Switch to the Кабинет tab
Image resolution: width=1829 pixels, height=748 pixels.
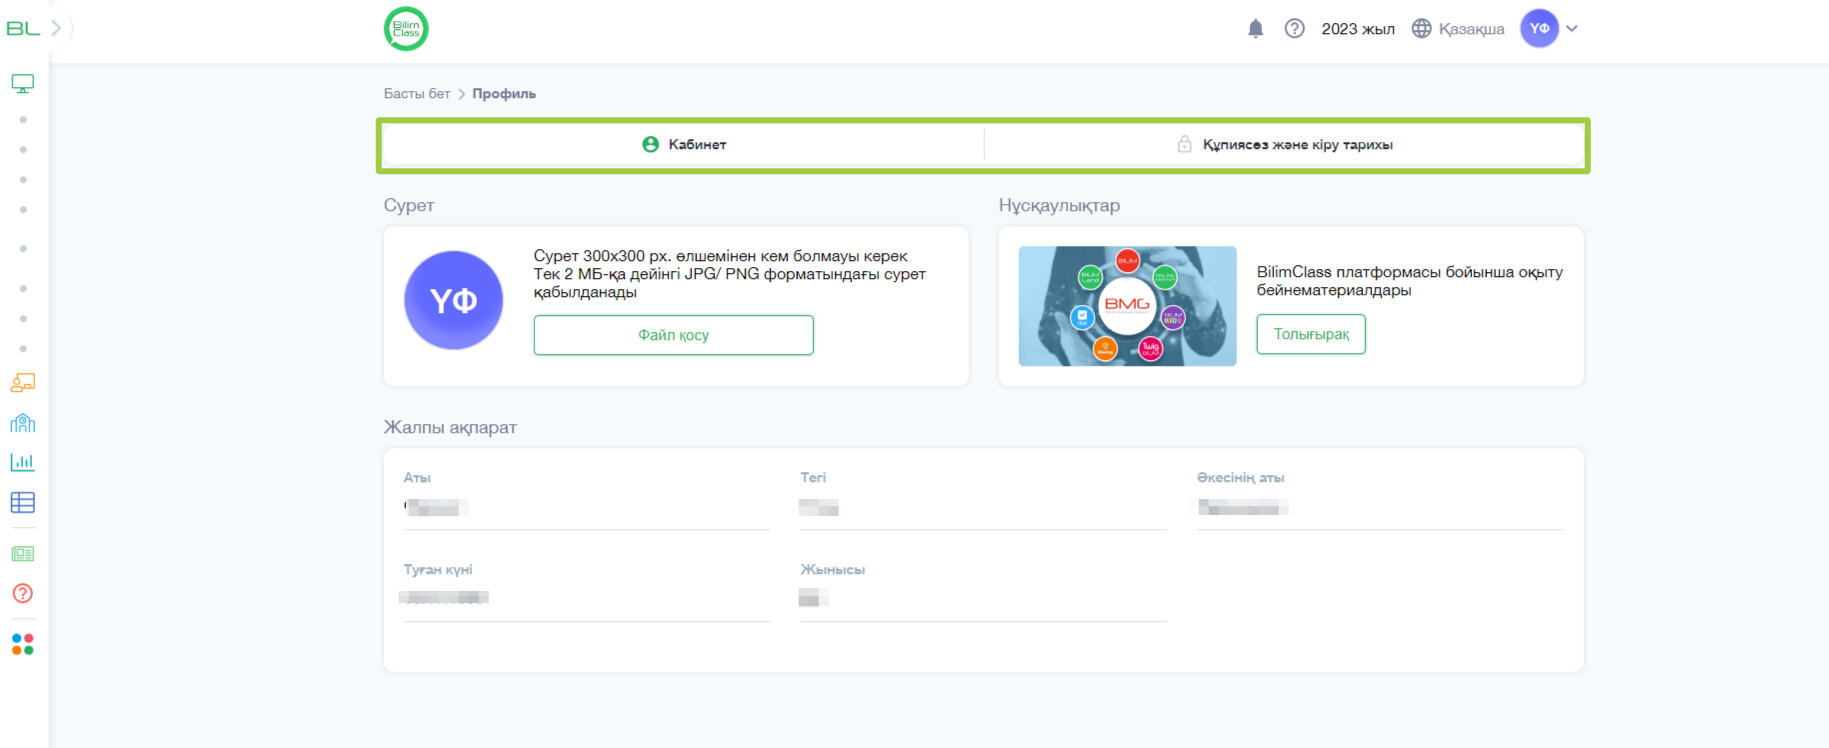pos(684,144)
